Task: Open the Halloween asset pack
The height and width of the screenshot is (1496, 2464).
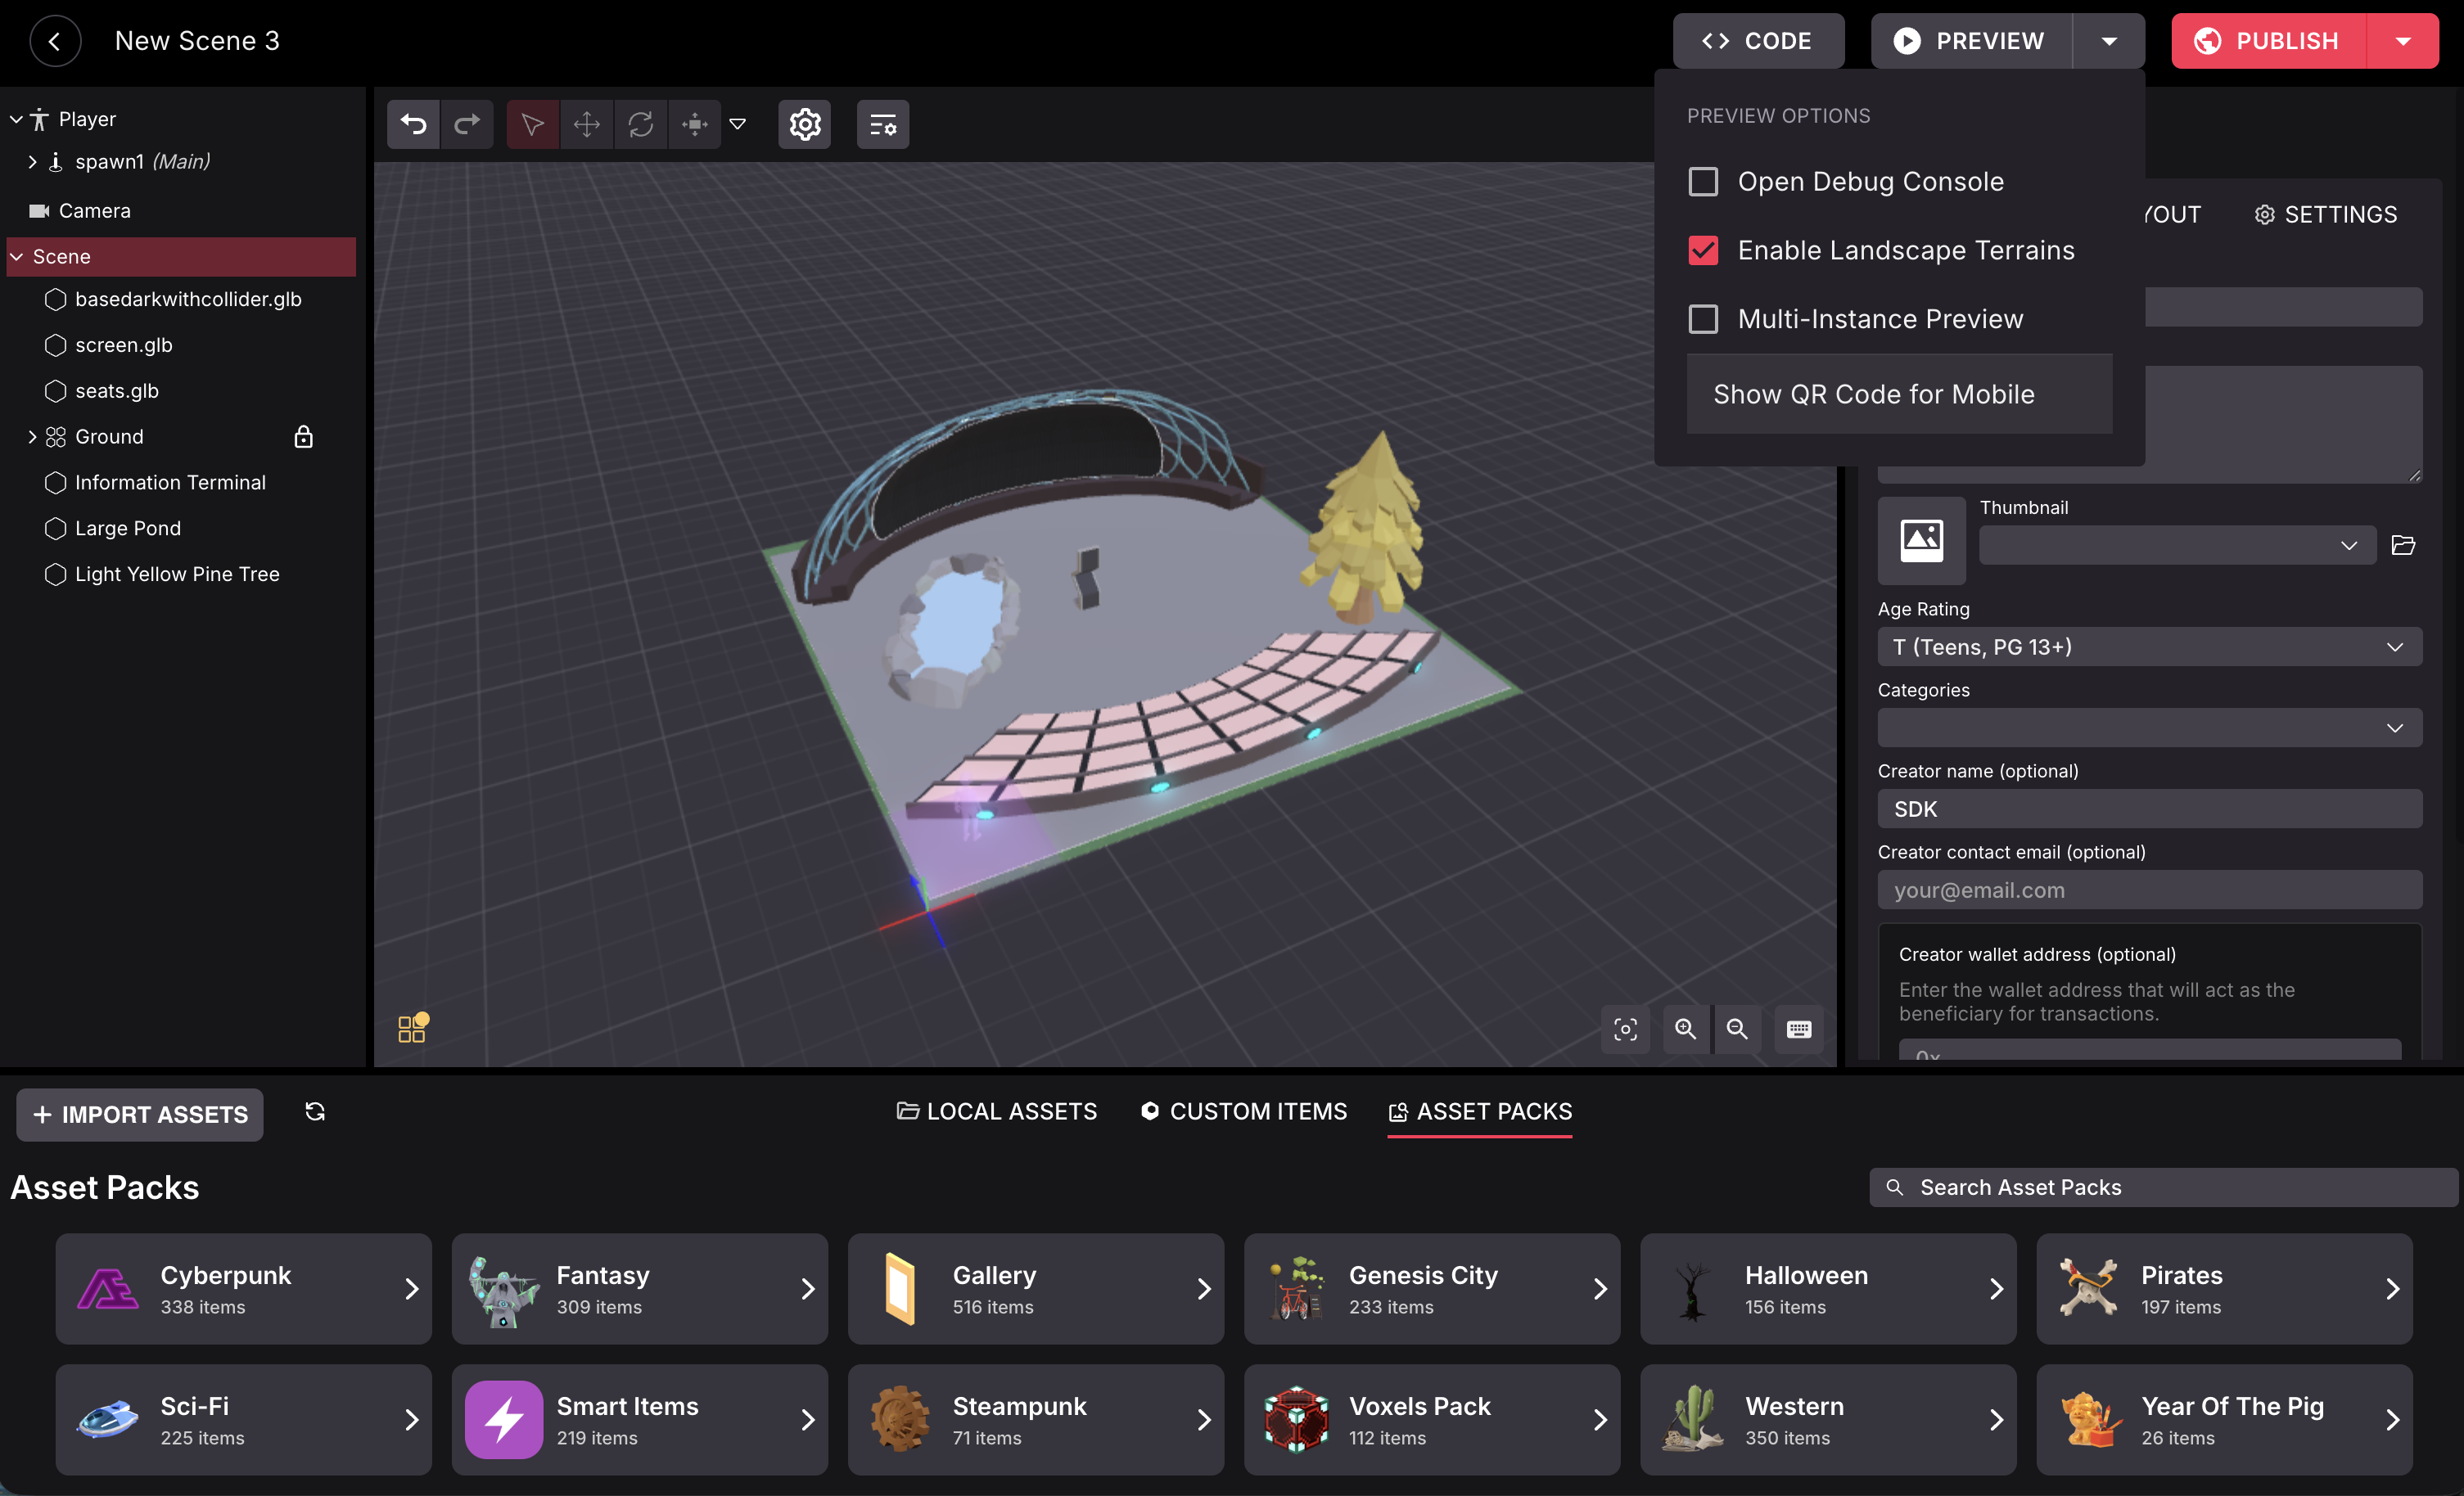Action: tap(1828, 1289)
